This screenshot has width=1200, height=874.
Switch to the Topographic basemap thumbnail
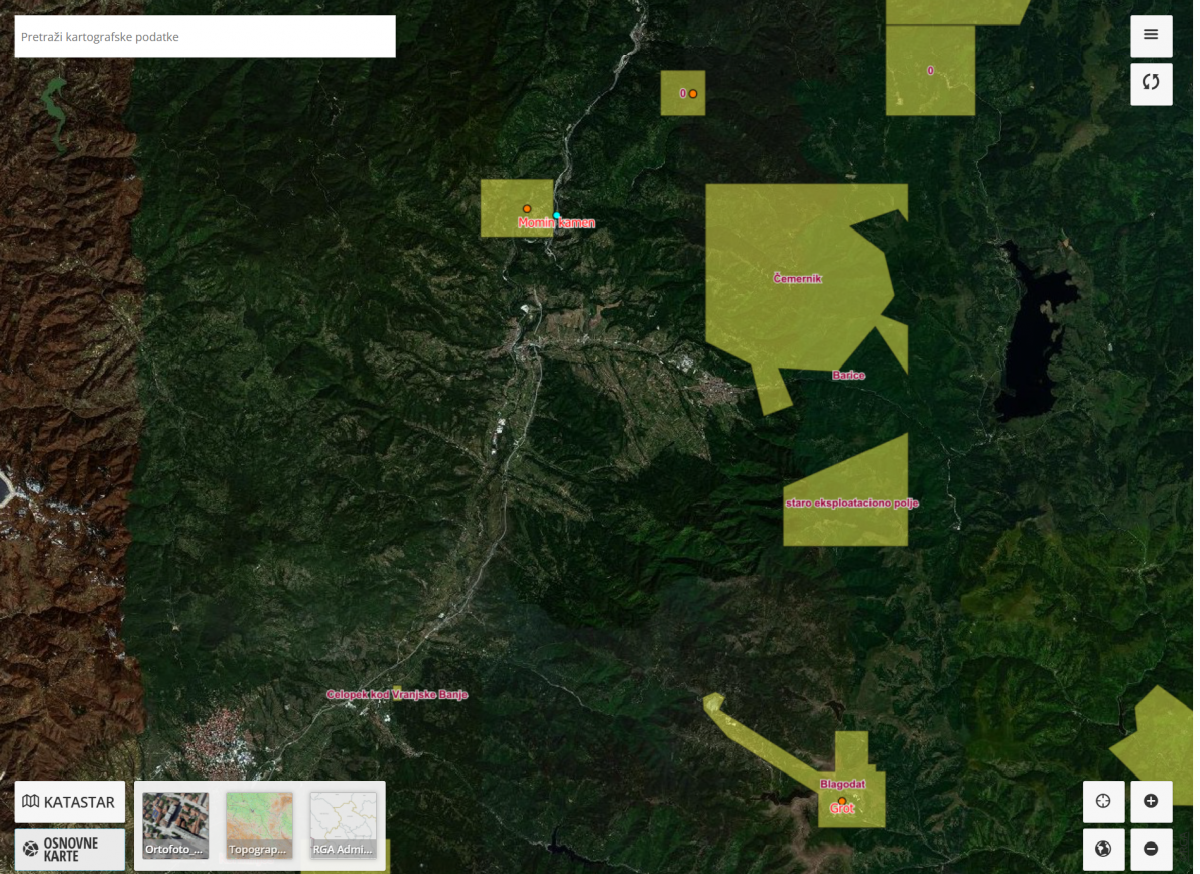(x=259, y=825)
